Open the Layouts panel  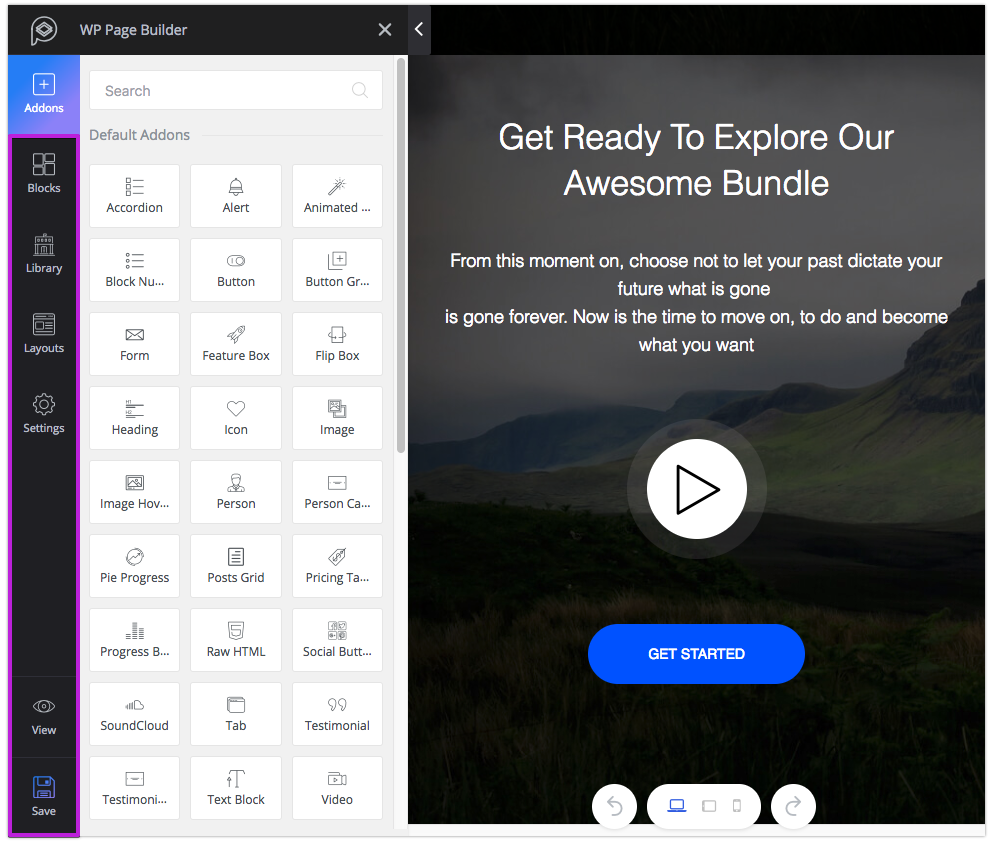point(44,334)
